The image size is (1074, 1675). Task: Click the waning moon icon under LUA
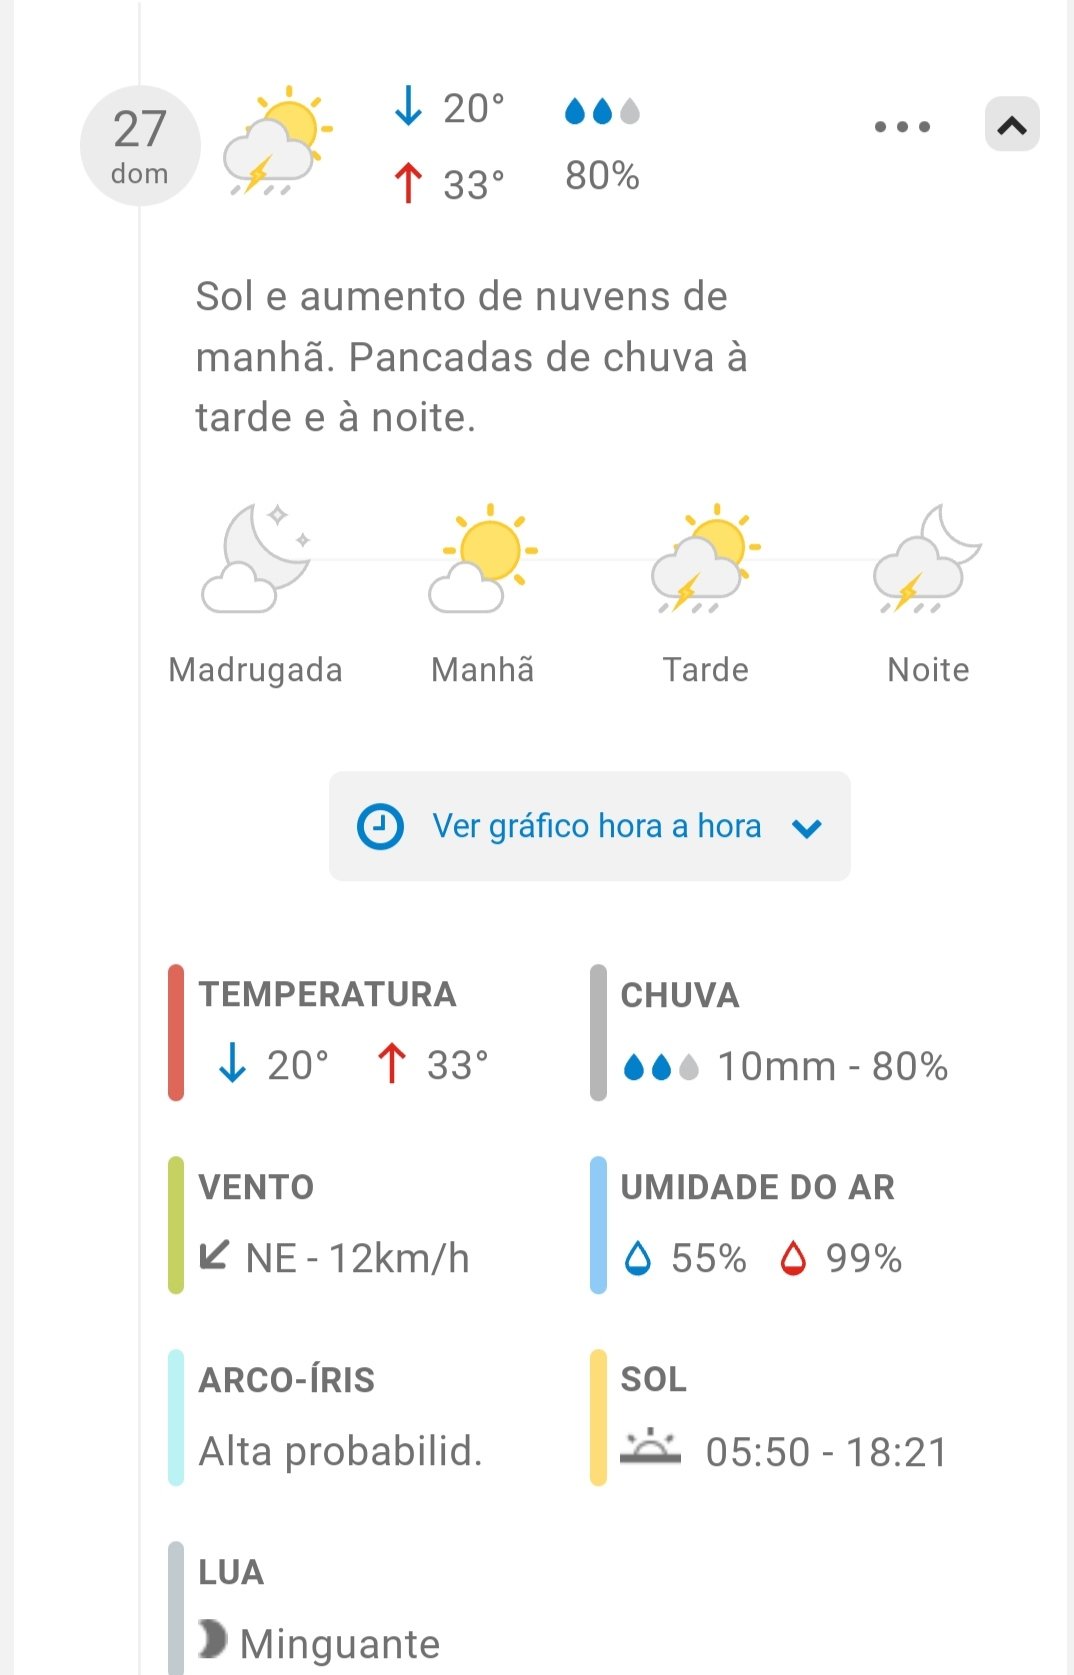coord(212,1638)
